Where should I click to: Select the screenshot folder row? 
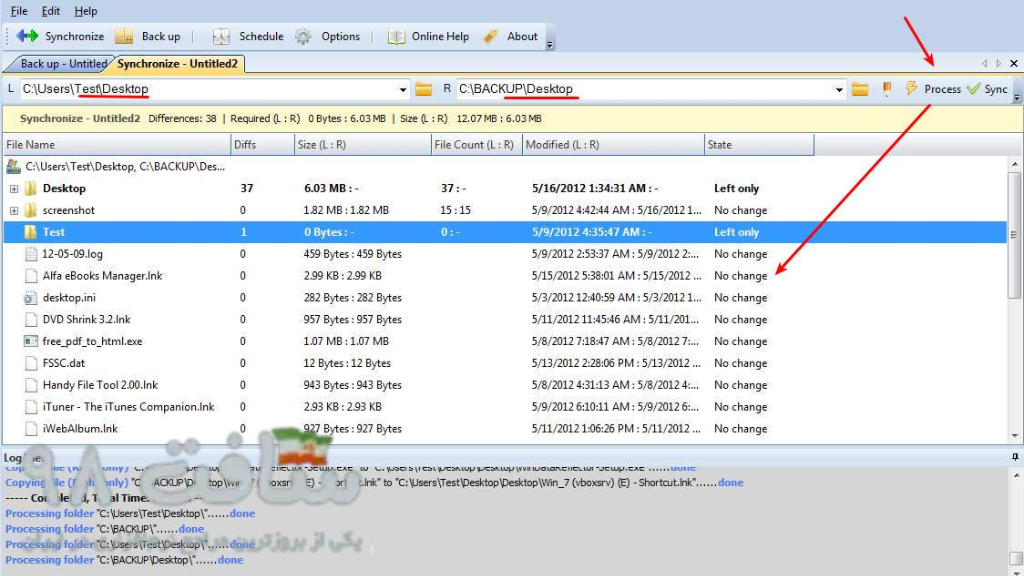[x=504, y=210]
